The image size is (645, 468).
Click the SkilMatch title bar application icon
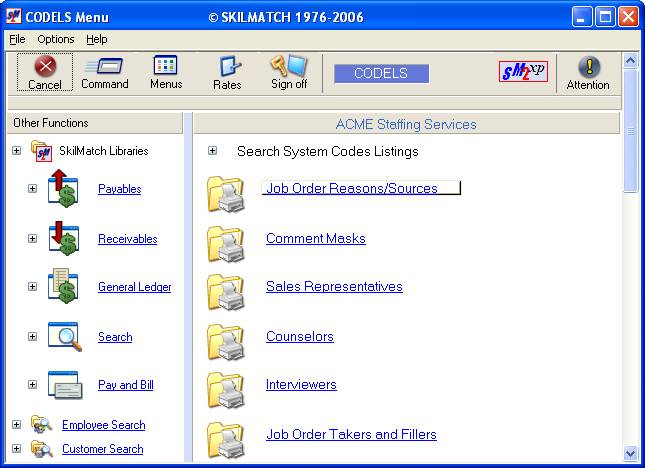click(x=14, y=16)
